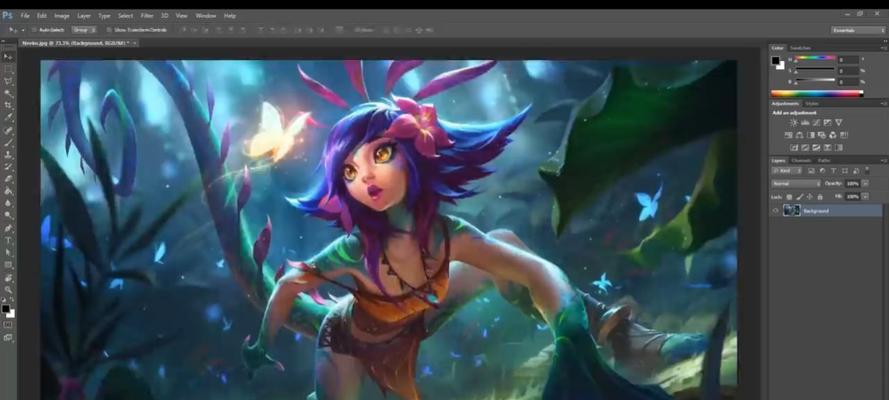Enable the Auto-Select checkbox
Screen dimensions: 889x400
[x=34, y=29]
